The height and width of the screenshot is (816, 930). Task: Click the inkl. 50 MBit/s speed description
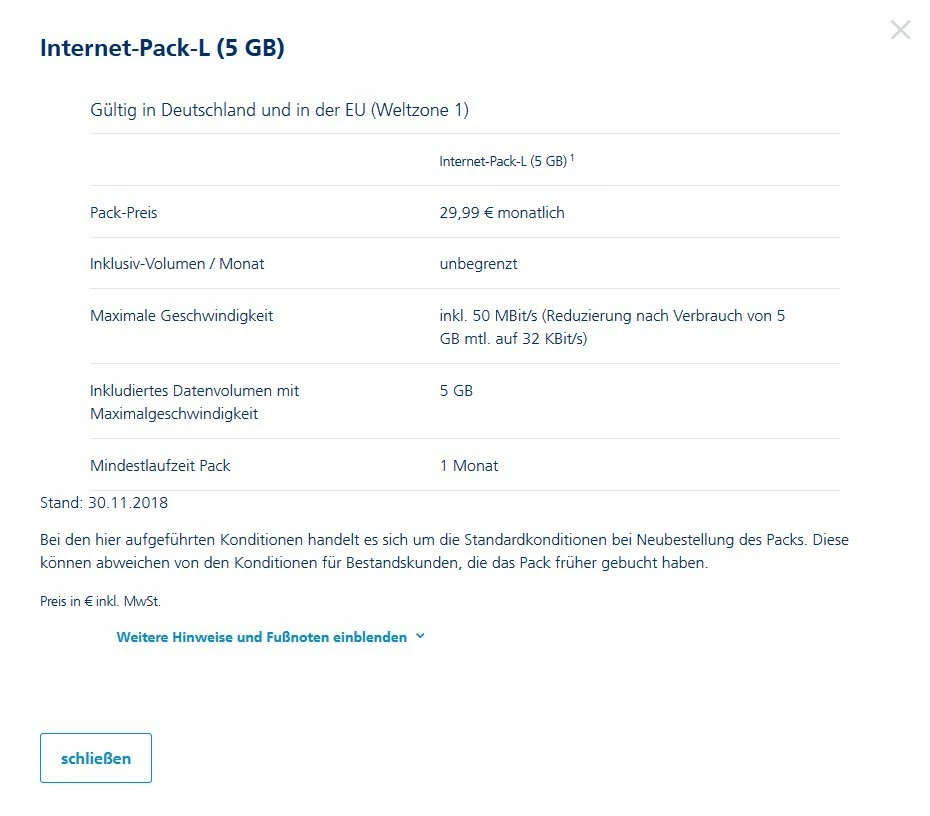click(x=611, y=327)
